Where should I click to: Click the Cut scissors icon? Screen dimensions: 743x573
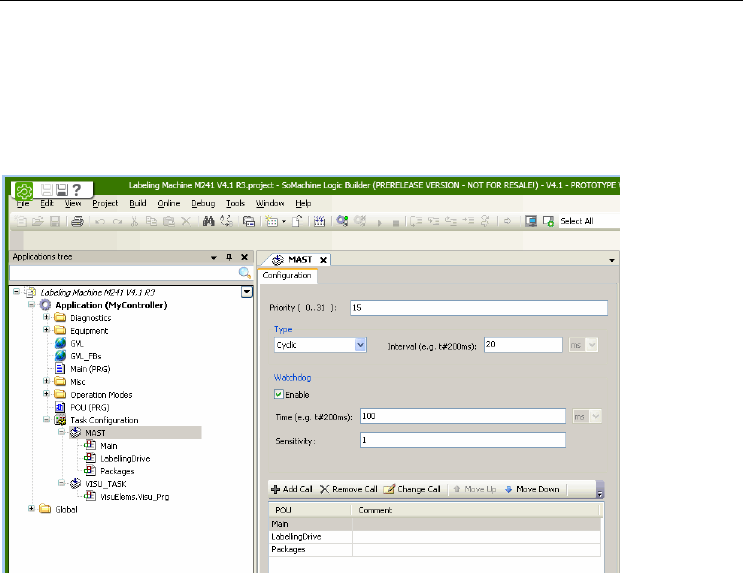135,221
